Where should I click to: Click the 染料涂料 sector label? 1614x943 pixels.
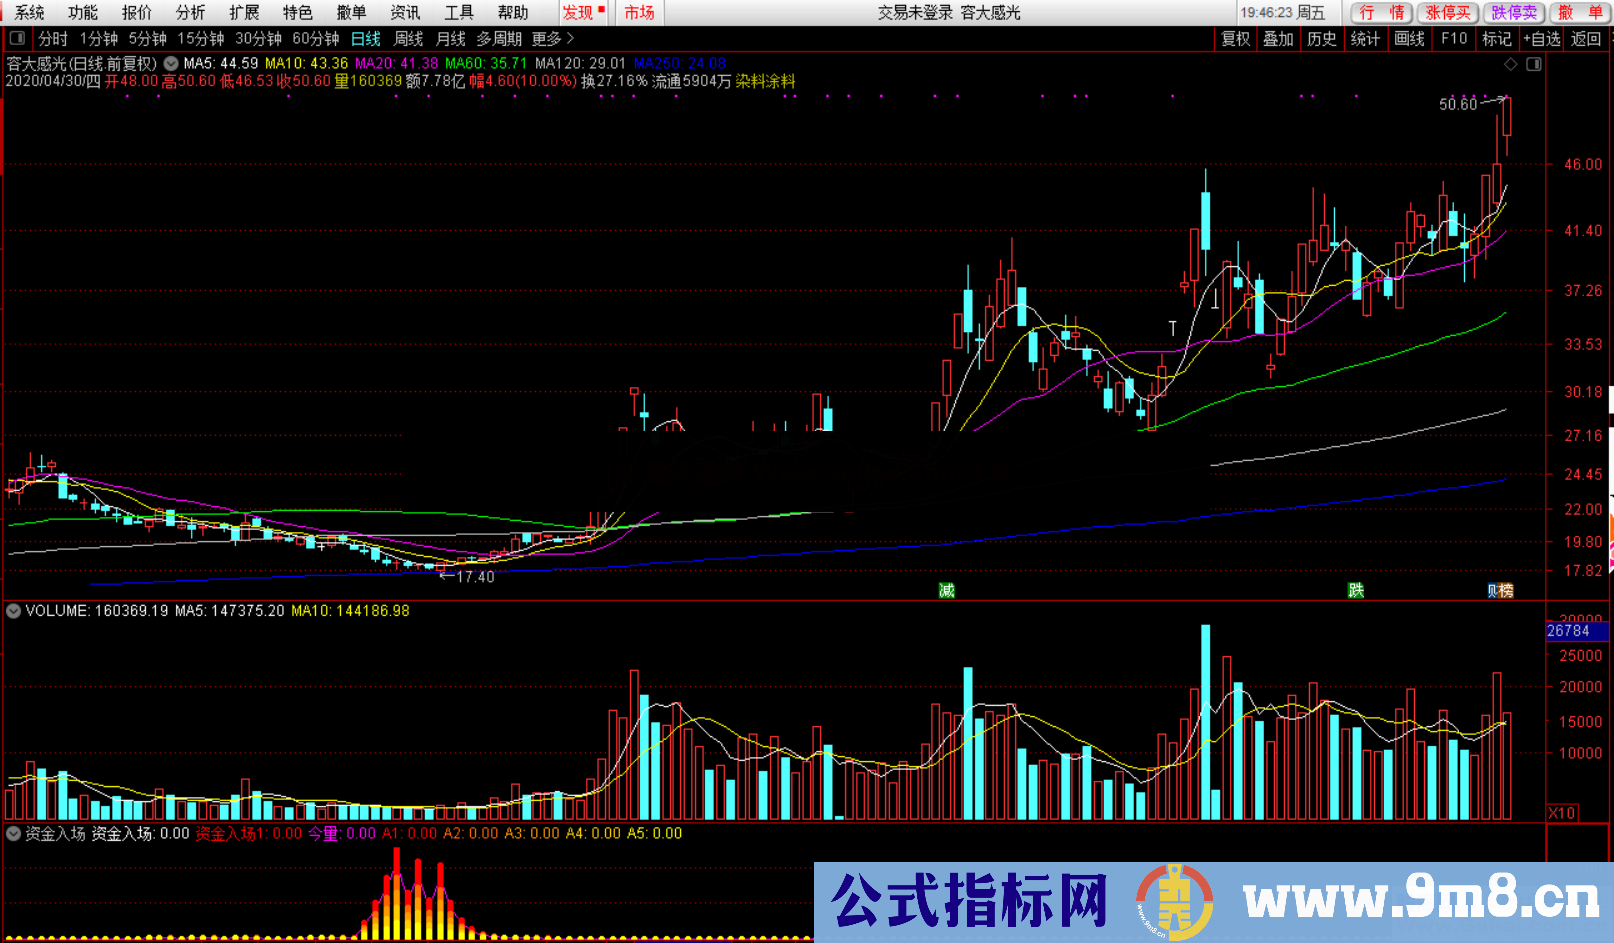765,81
